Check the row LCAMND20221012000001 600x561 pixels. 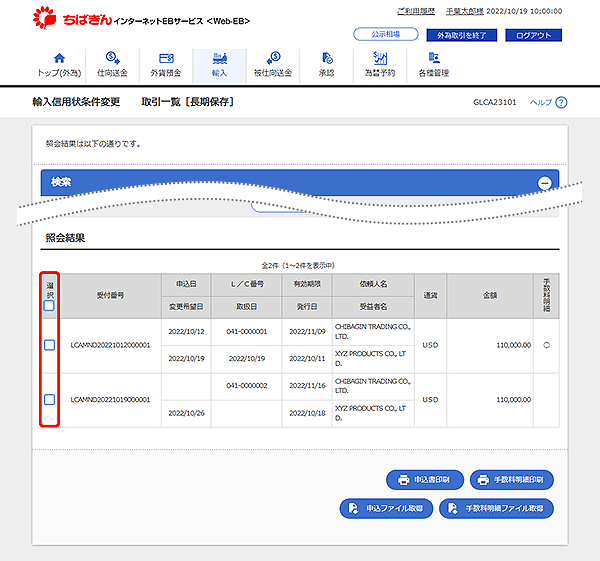tap(49, 345)
